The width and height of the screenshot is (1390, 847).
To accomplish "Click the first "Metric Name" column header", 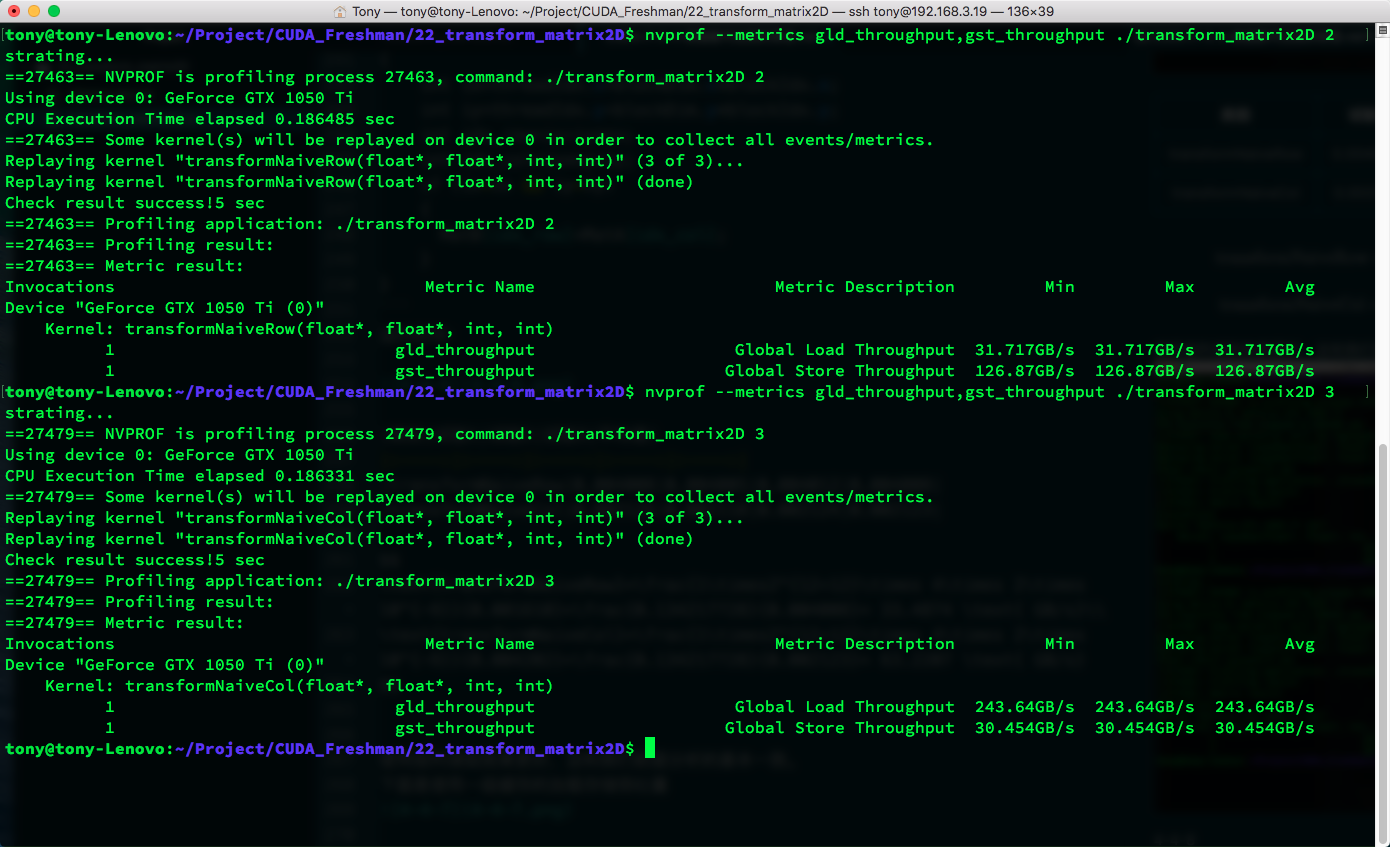I will coord(479,287).
